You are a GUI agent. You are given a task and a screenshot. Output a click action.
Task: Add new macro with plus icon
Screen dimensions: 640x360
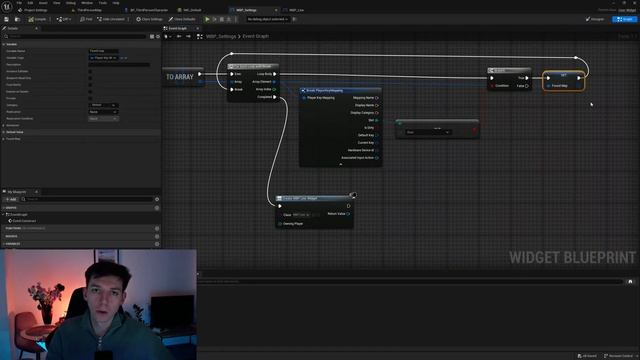tap(157, 236)
